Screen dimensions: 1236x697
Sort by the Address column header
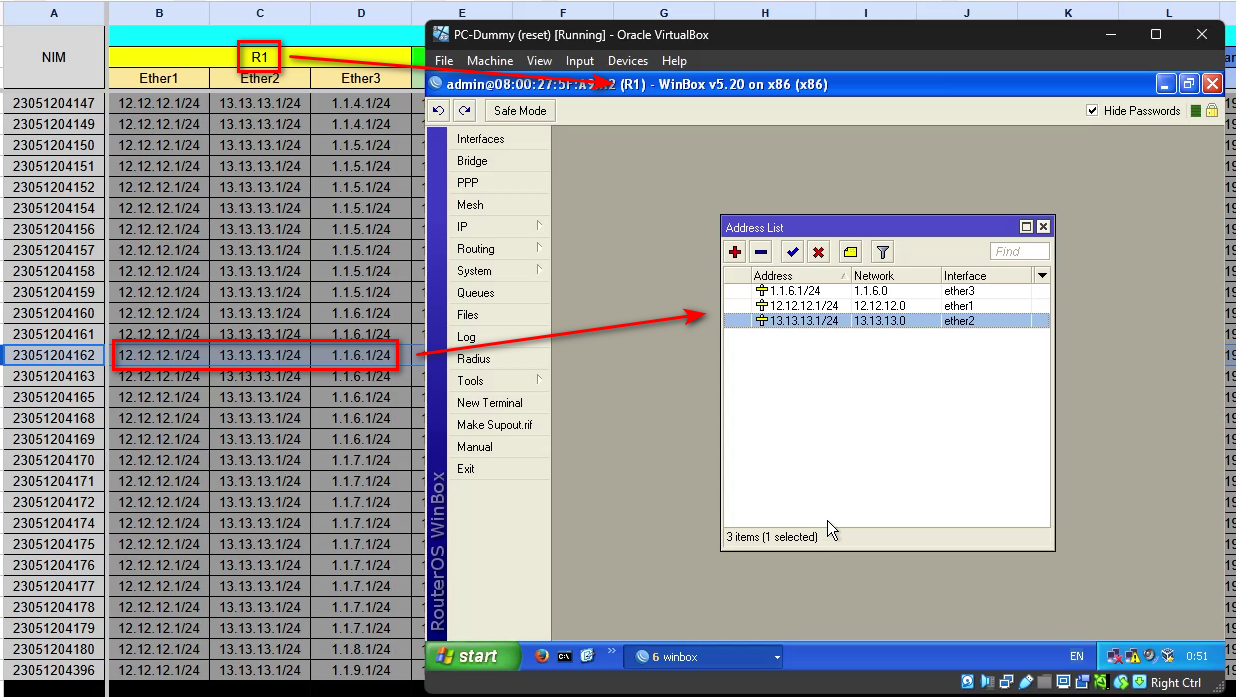(x=801, y=275)
